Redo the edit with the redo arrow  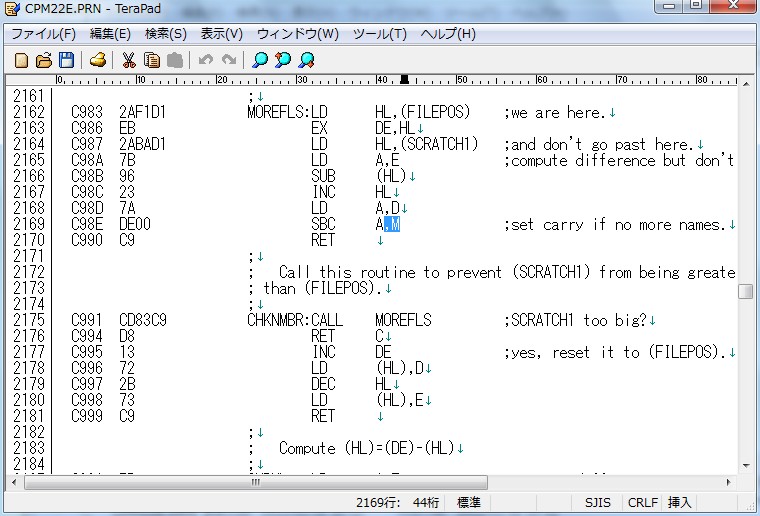coord(229,60)
